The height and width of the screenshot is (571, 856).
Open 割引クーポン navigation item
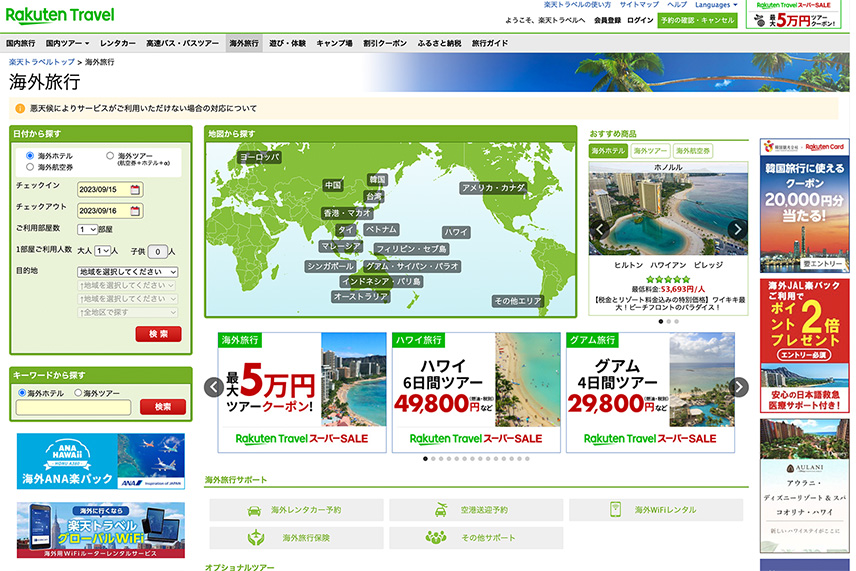[385, 43]
